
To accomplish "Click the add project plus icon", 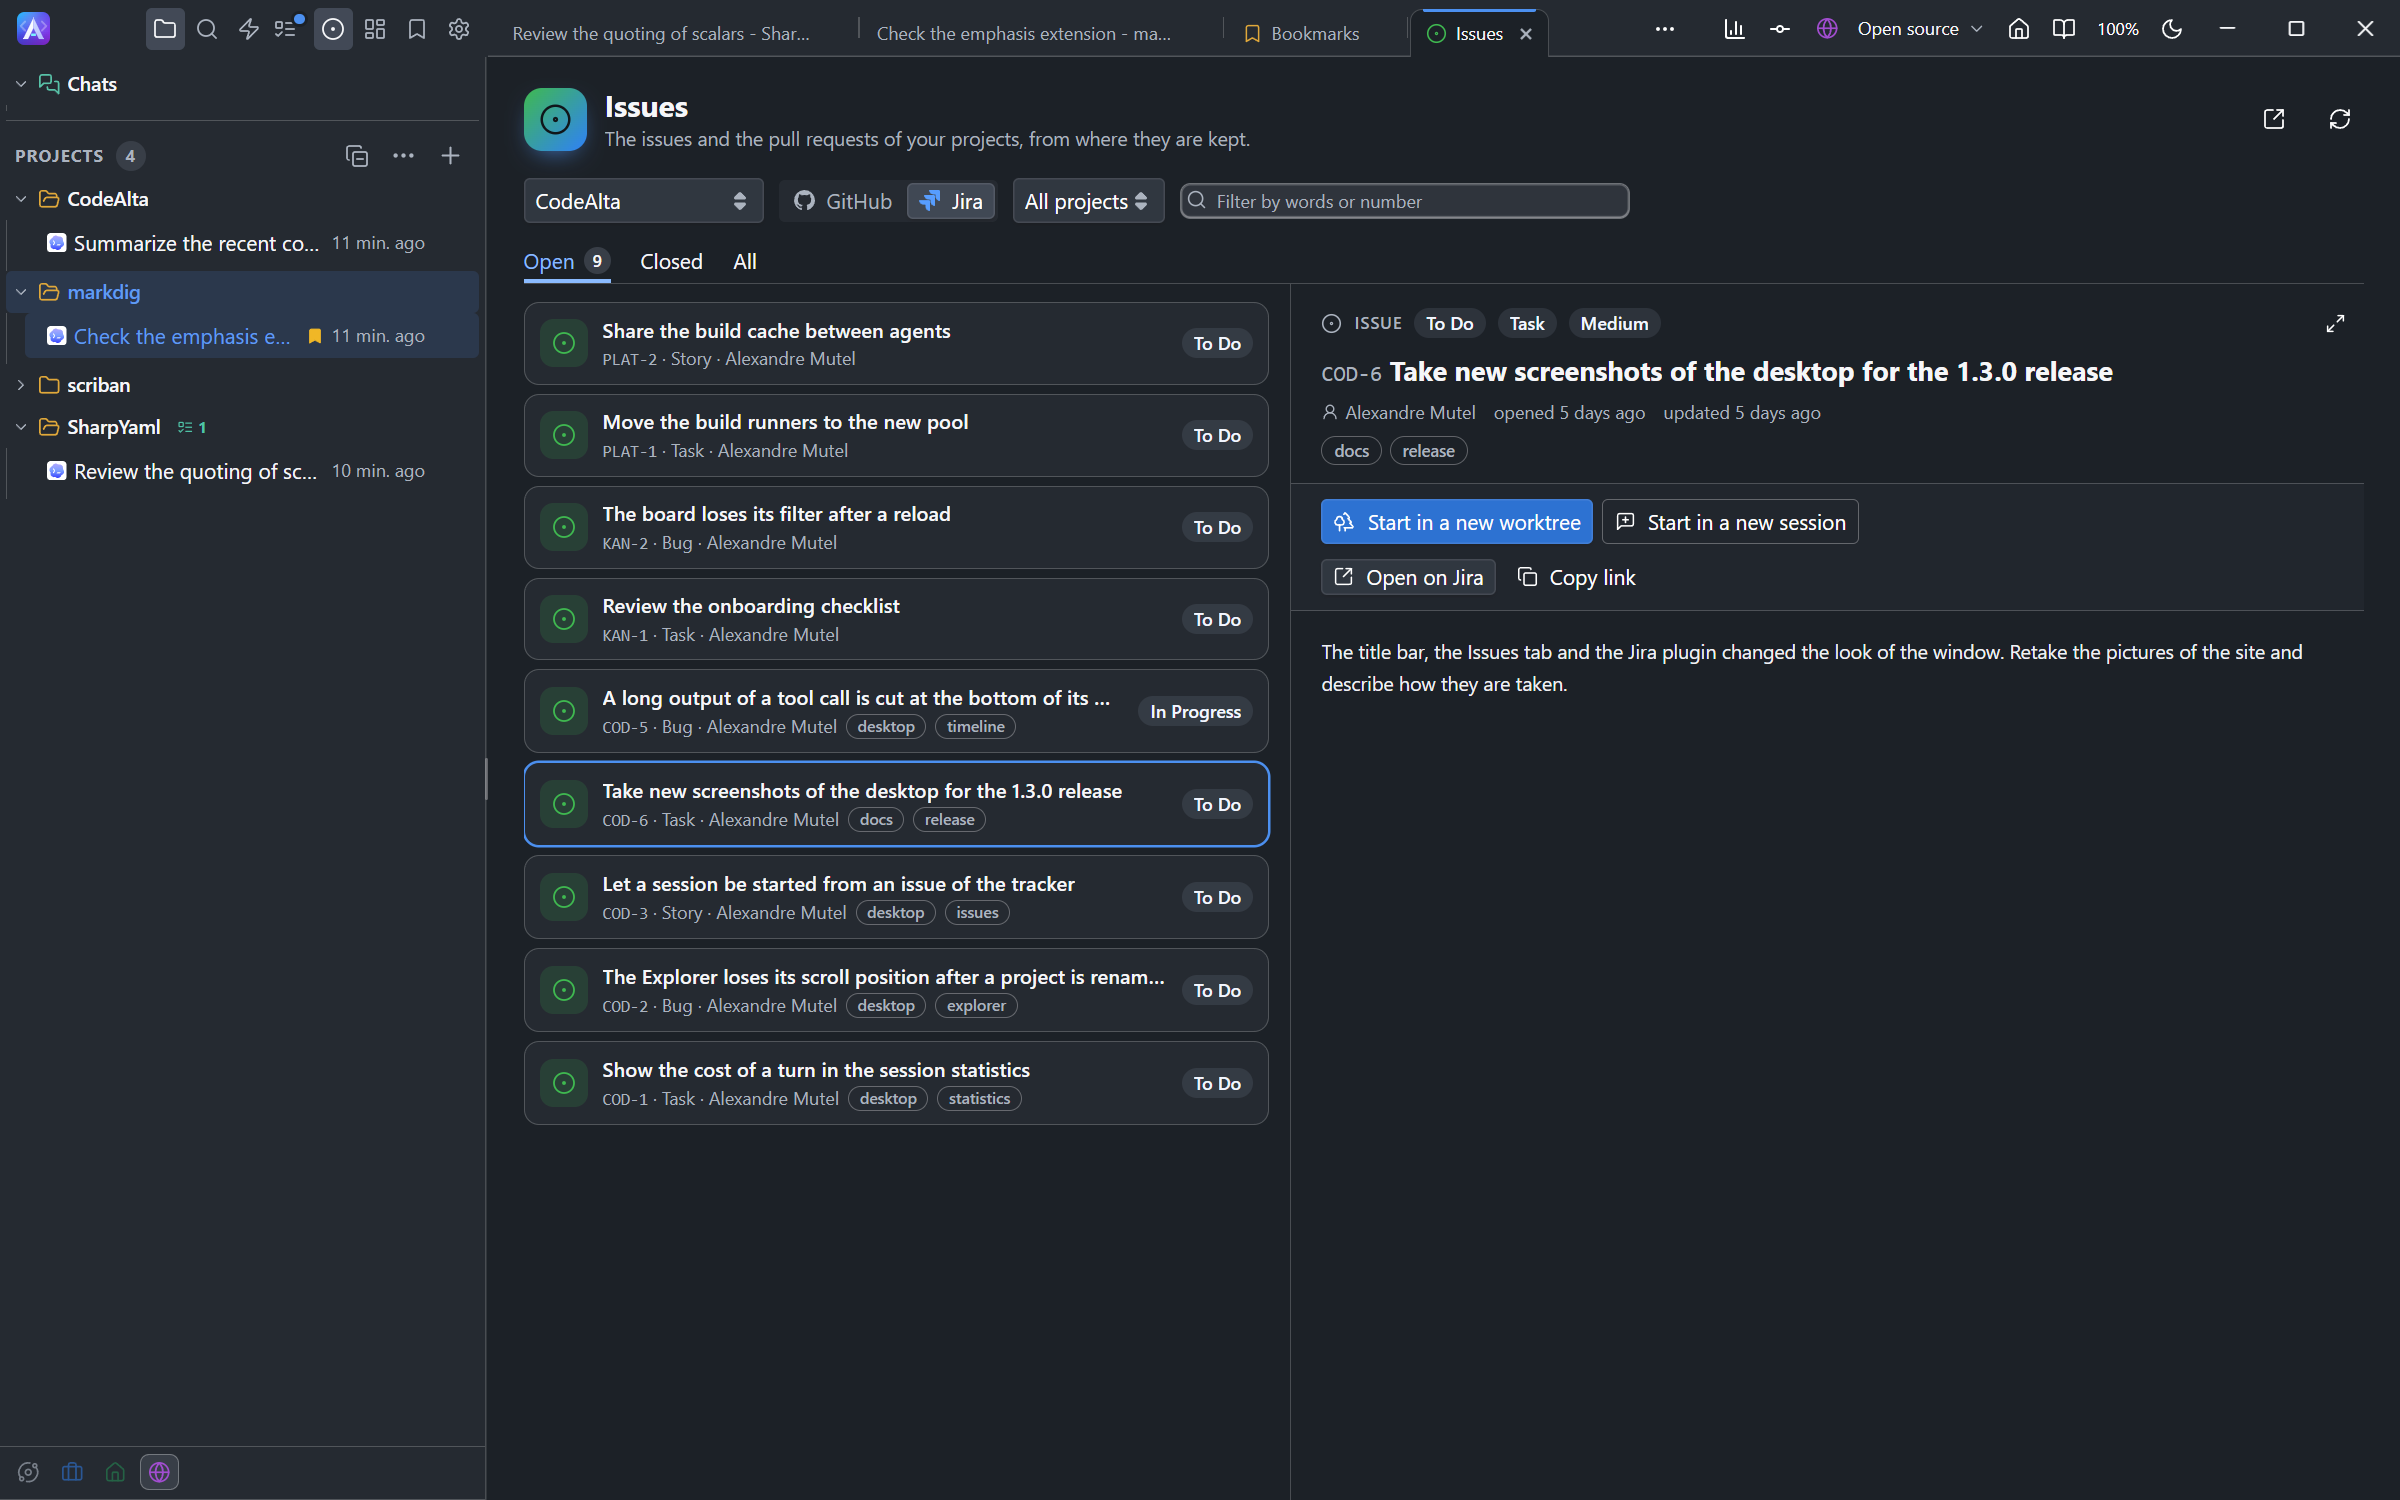I will [x=451, y=156].
